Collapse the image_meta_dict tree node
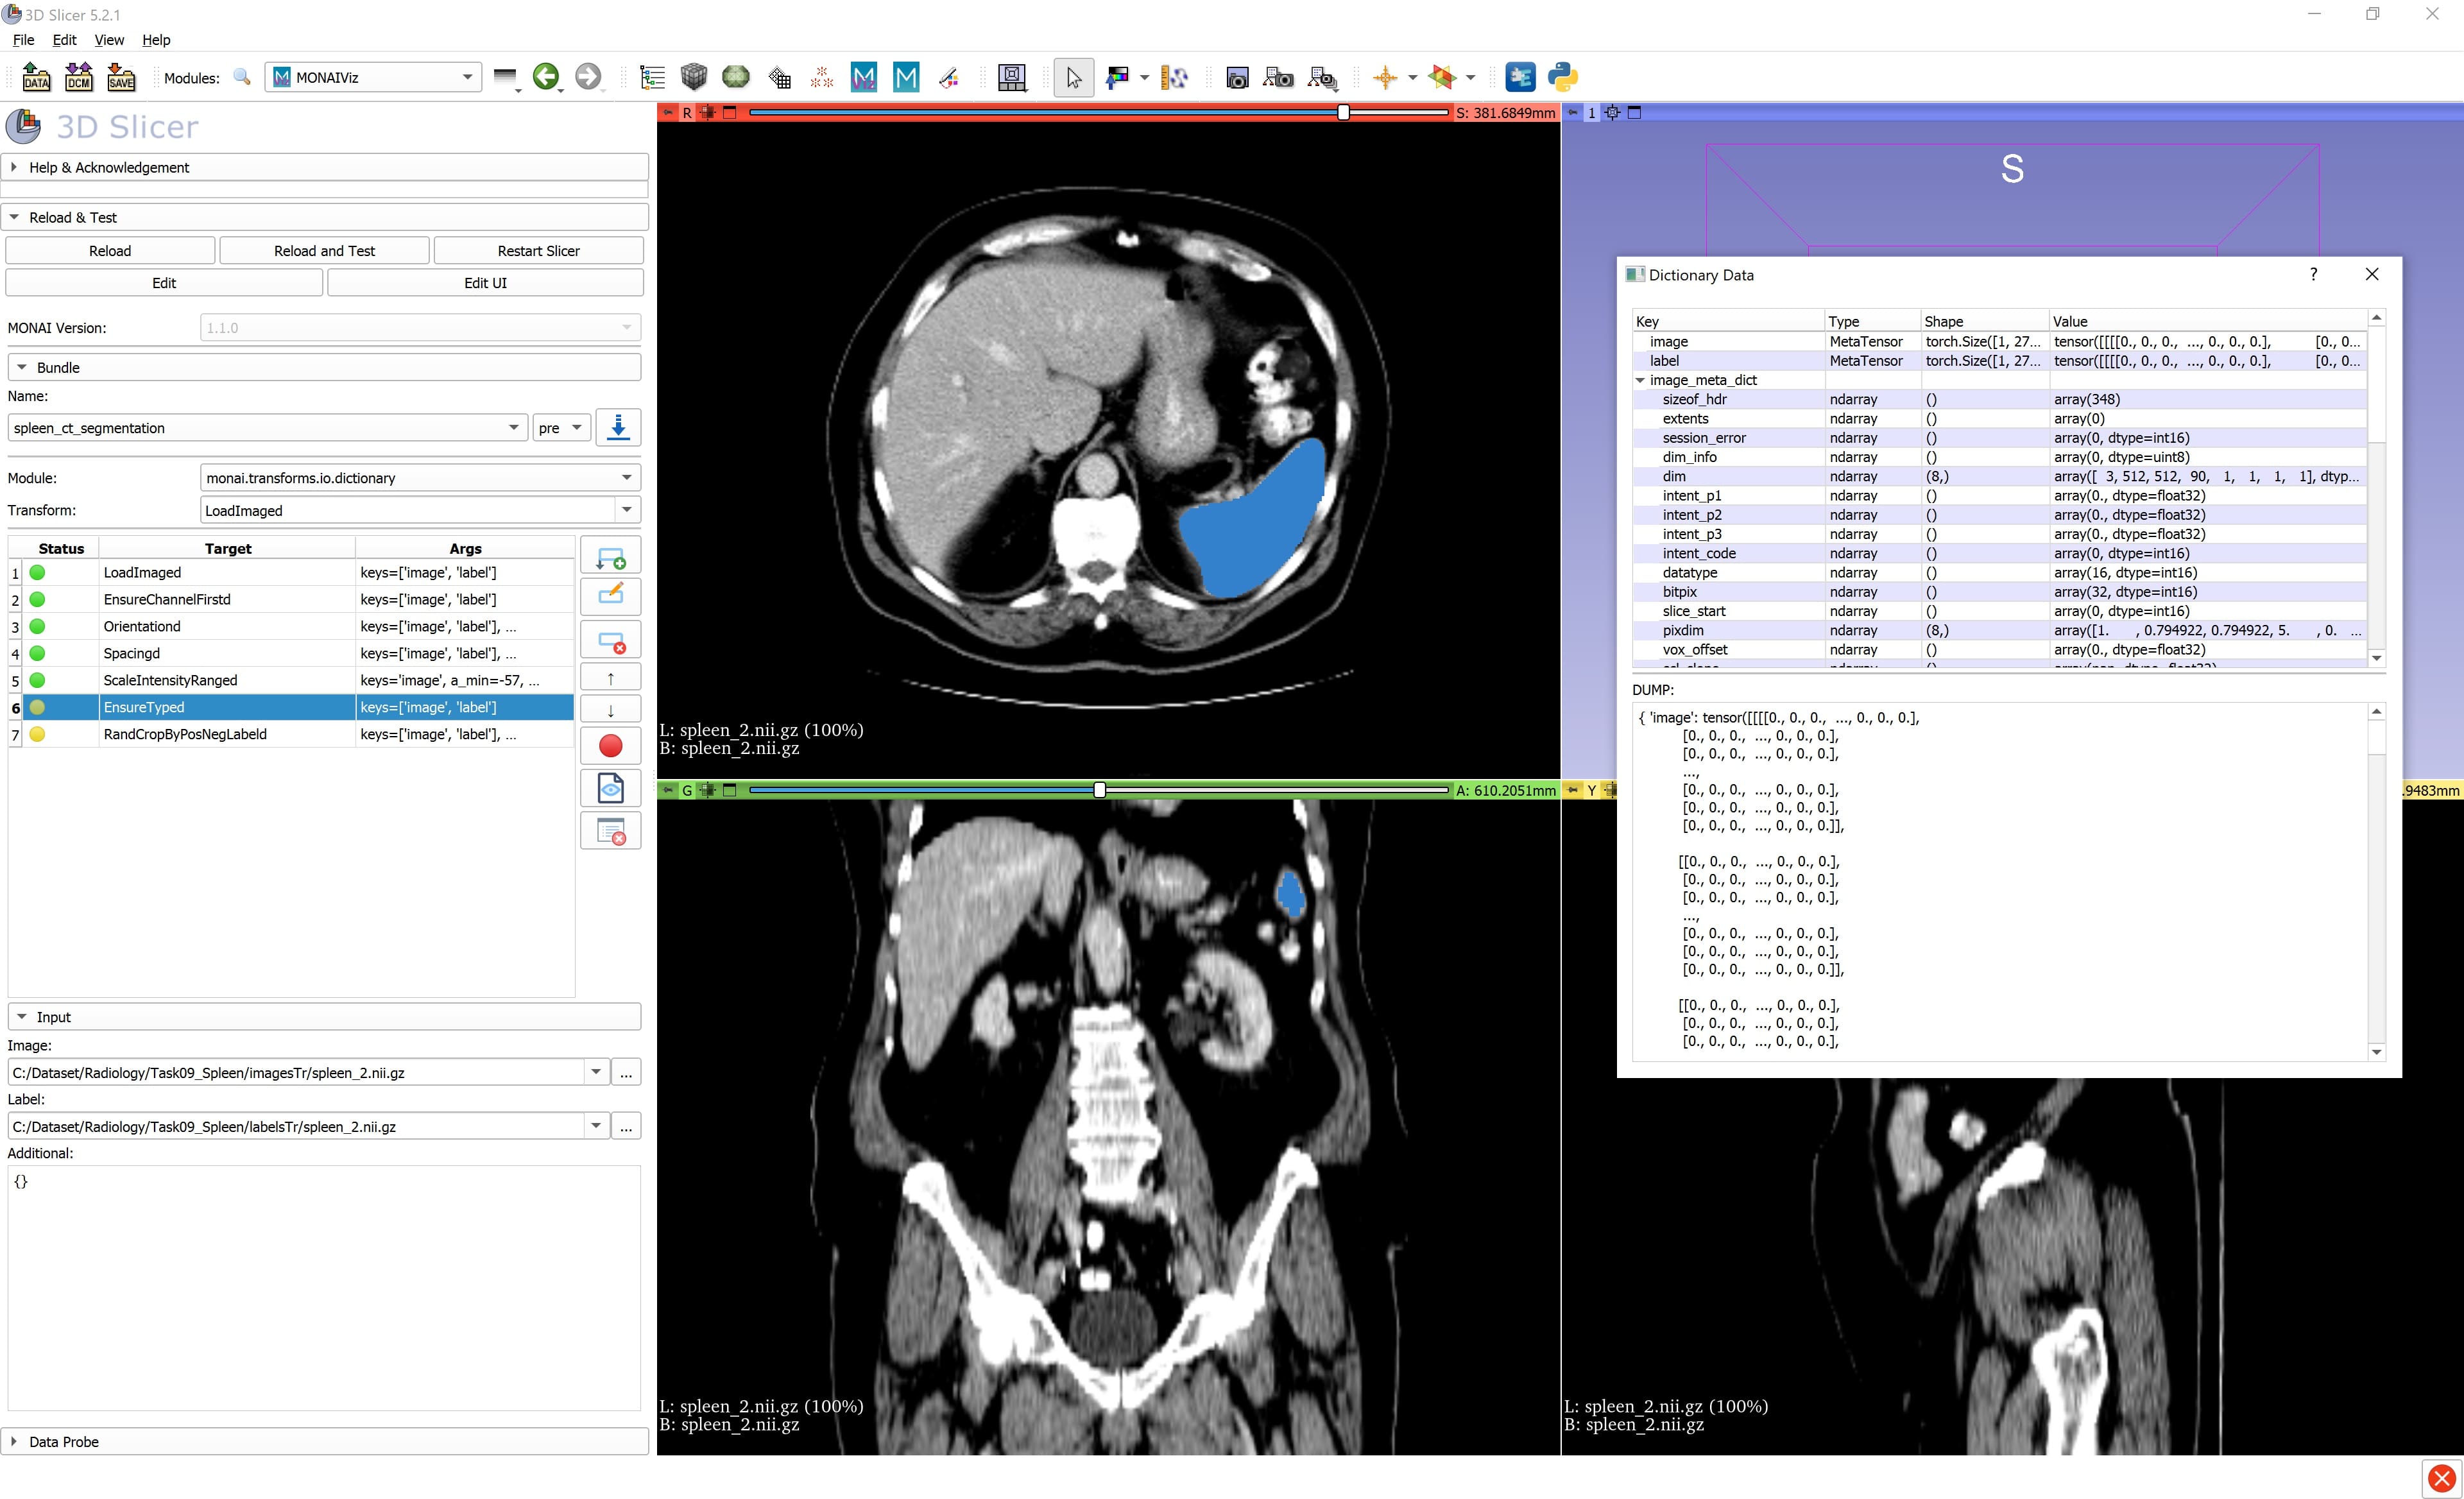Viewport: 2464px width, 1499px height. click(x=1640, y=380)
